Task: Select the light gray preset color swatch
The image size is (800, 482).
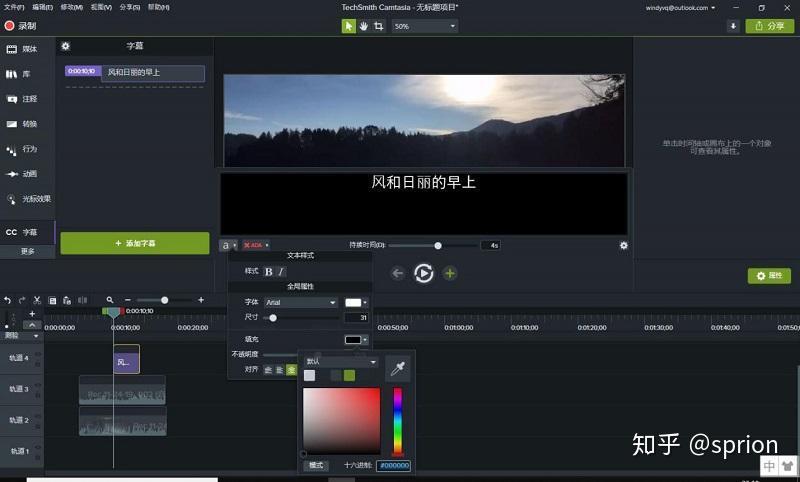Action: tap(309, 376)
